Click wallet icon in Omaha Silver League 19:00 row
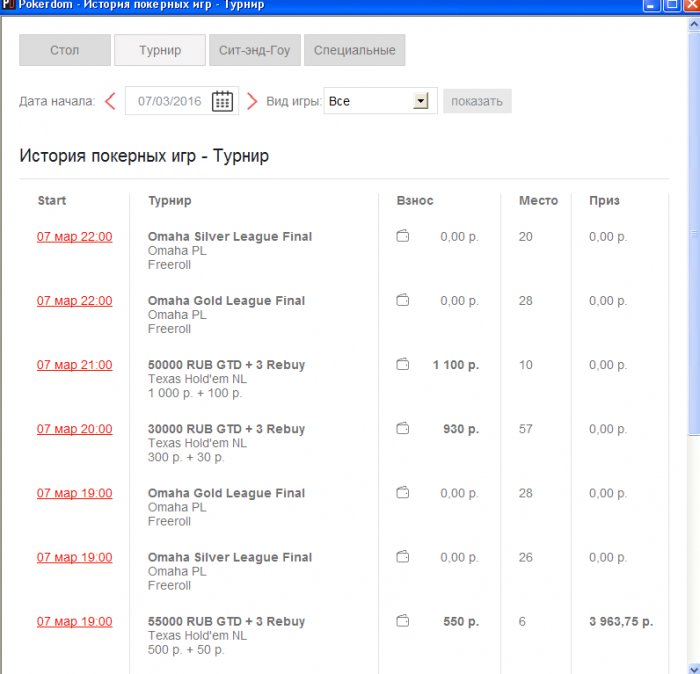This screenshot has width=700, height=674. point(403,557)
